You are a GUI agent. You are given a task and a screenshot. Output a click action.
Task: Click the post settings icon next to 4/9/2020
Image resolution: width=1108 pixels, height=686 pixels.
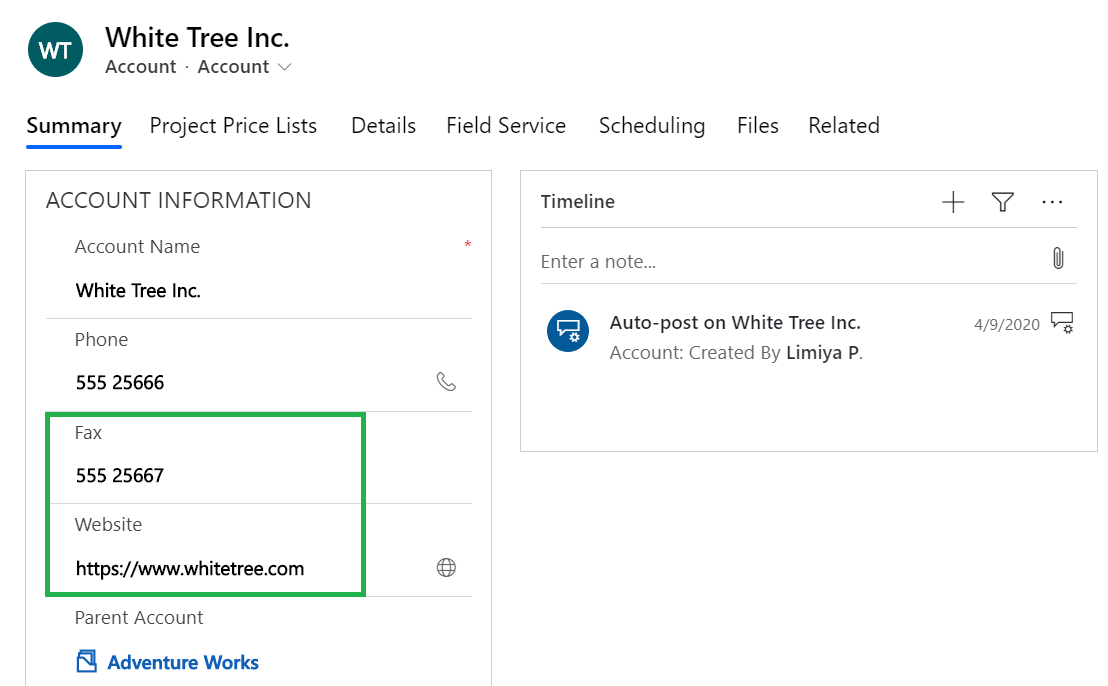click(1062, 323)
